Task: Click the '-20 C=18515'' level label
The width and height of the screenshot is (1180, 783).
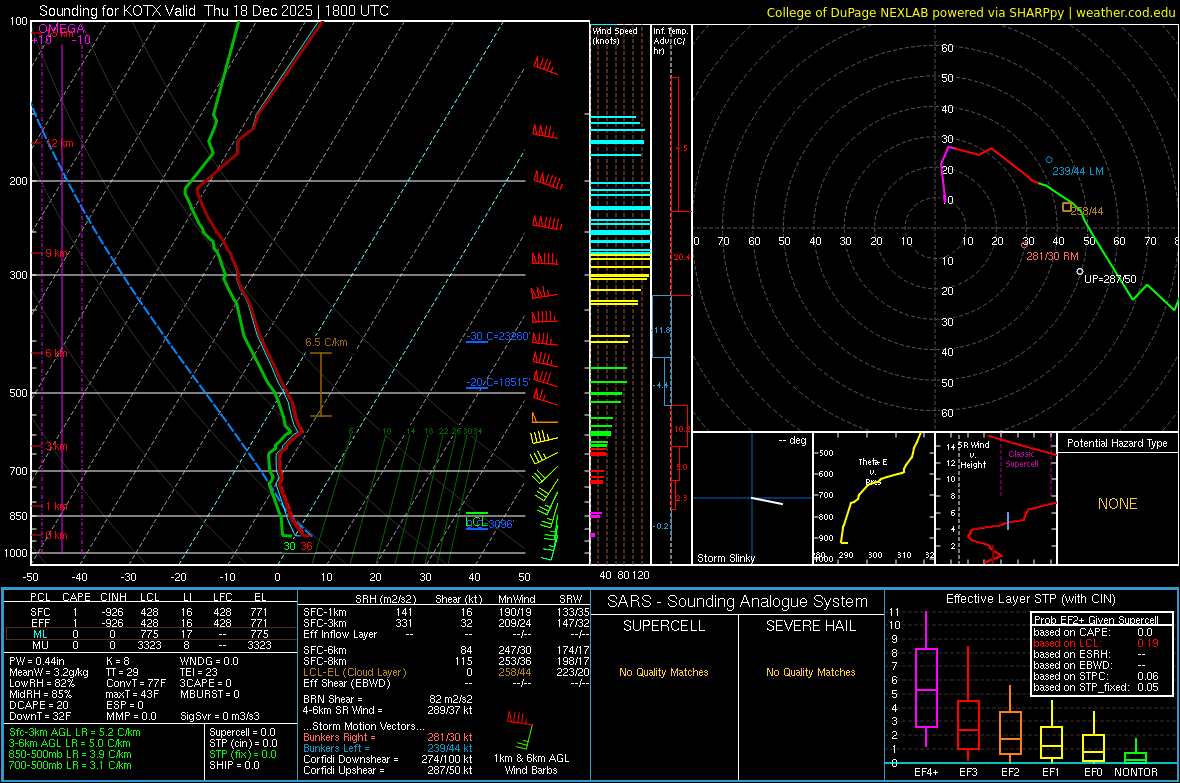Action: pos(497,382)
